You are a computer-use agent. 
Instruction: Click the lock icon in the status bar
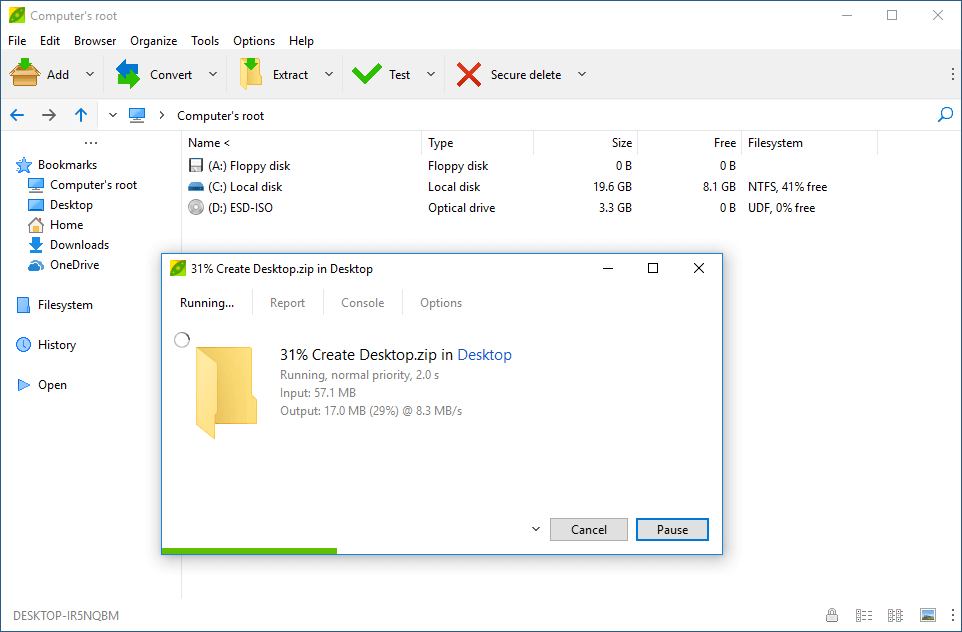pyautogui.click(x=832, y=615)
